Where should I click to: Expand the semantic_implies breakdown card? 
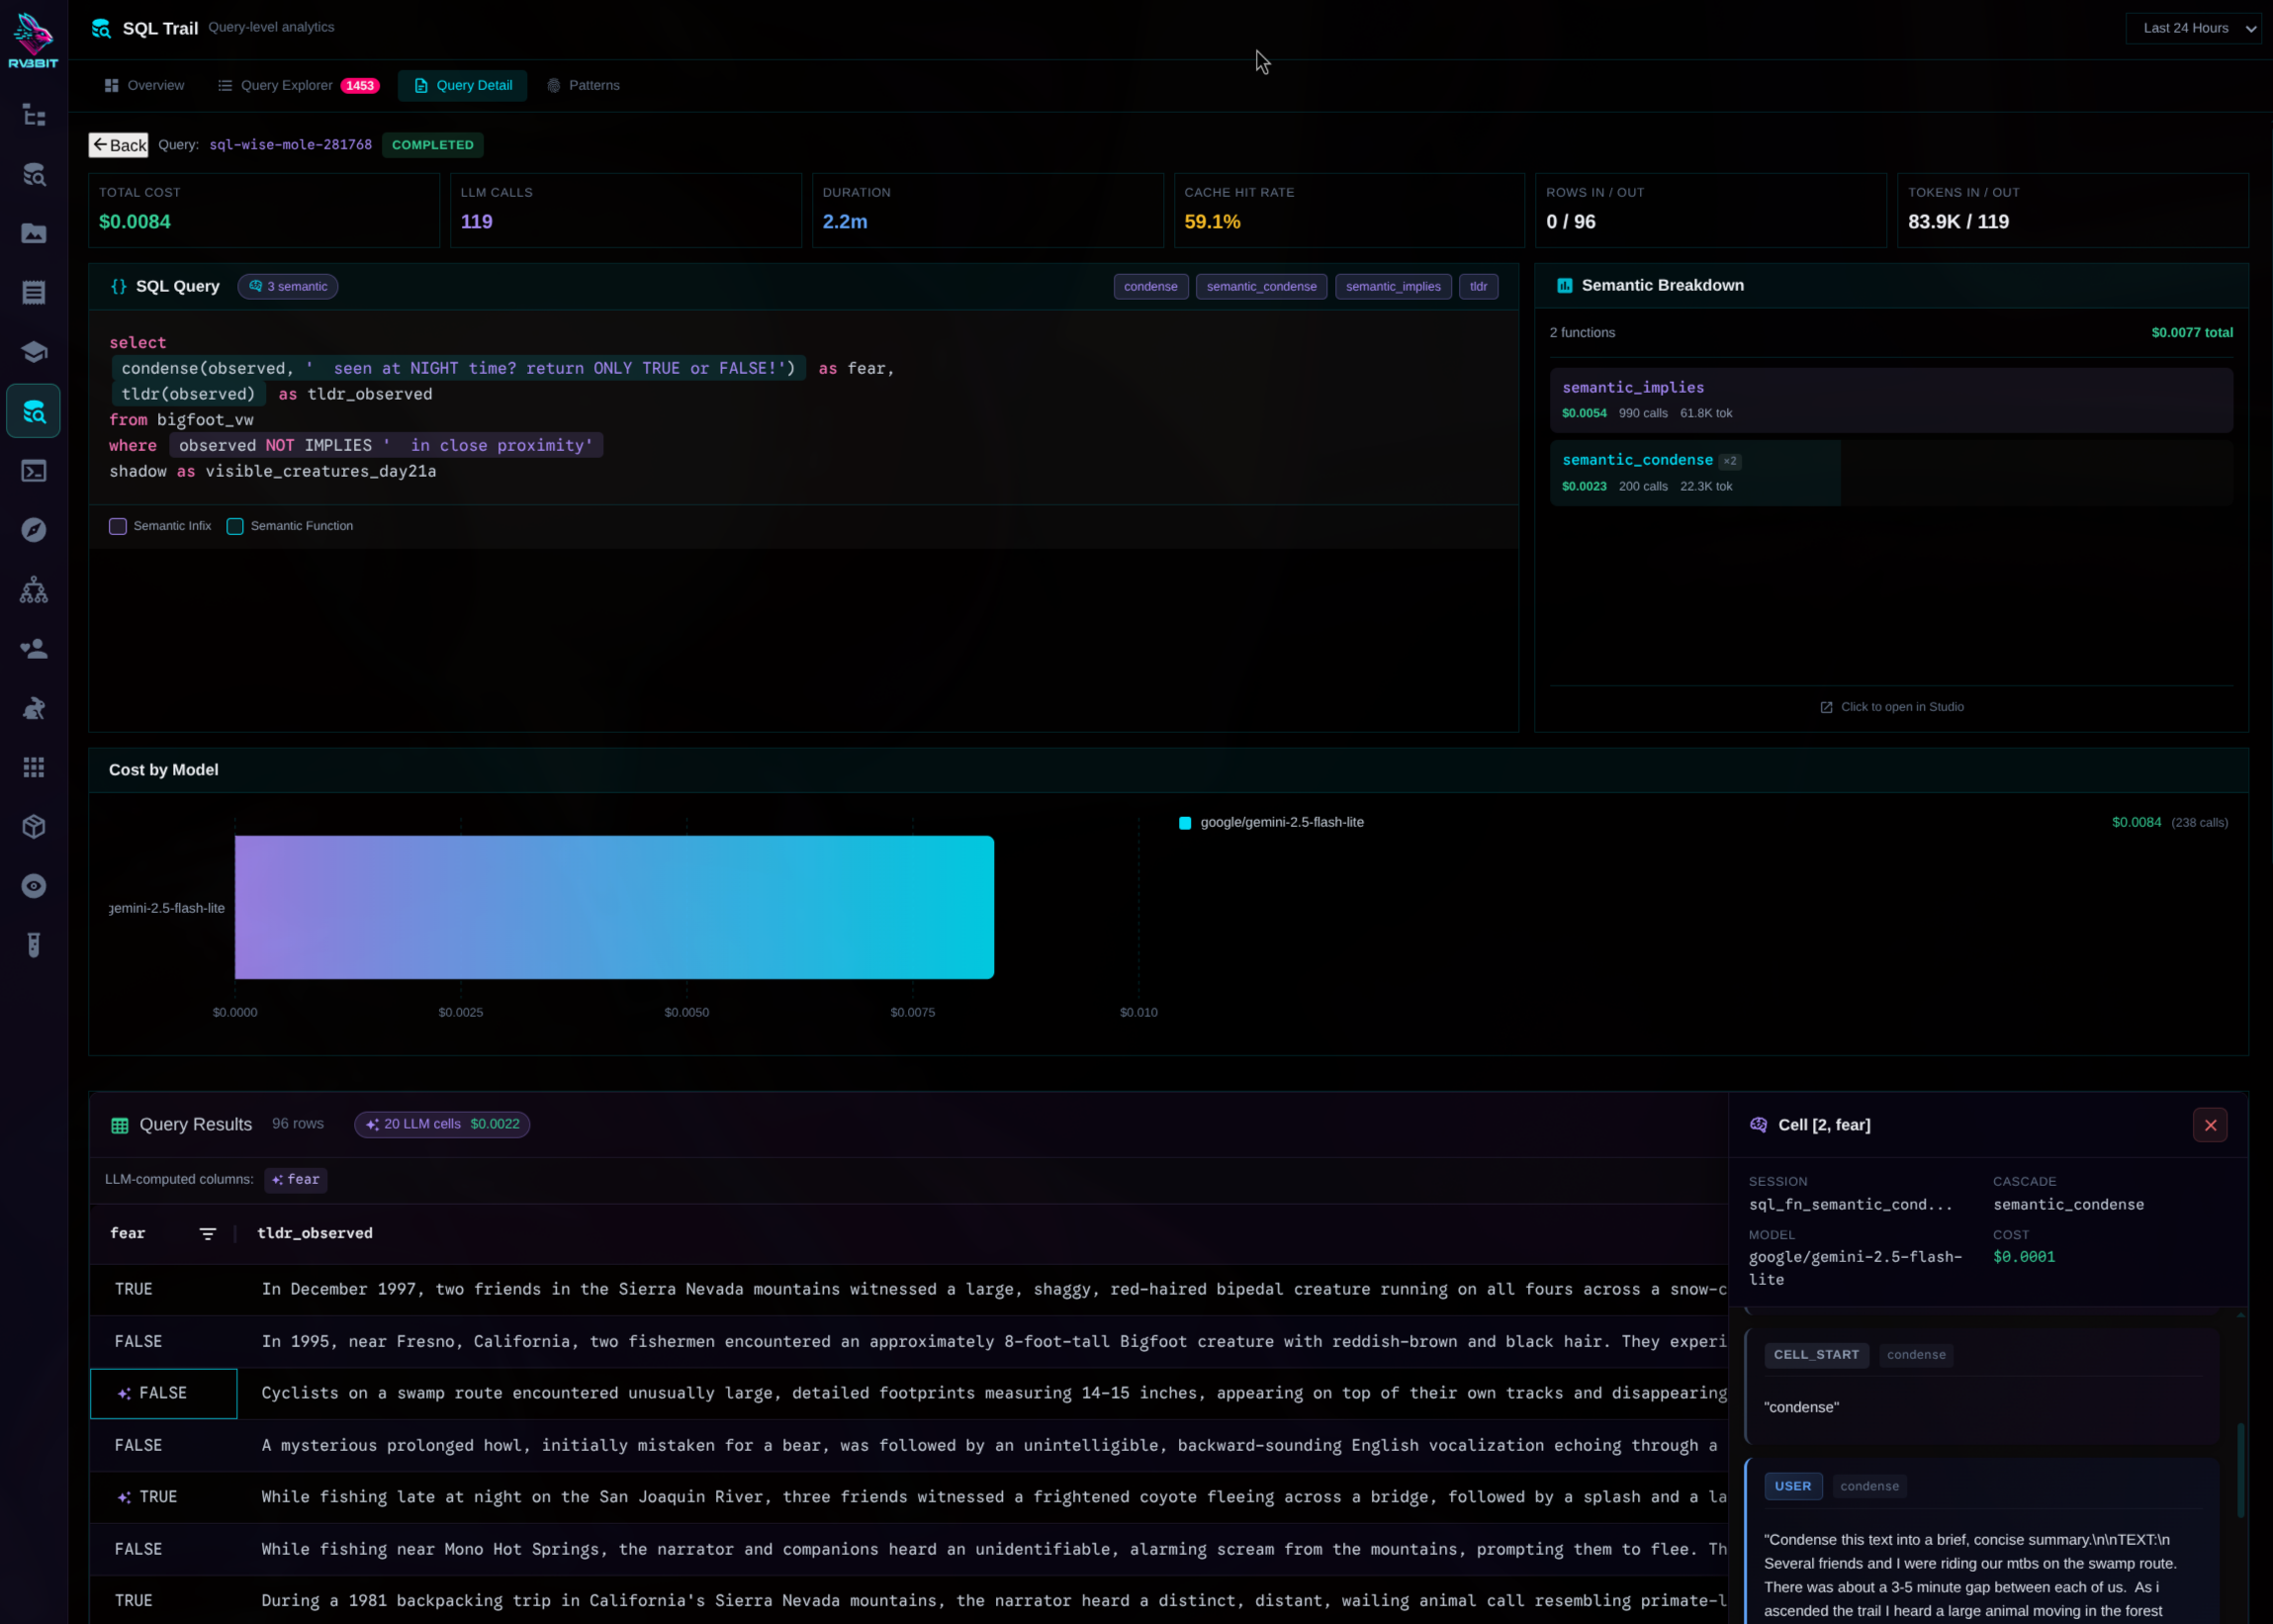(x=1890, y=399)
